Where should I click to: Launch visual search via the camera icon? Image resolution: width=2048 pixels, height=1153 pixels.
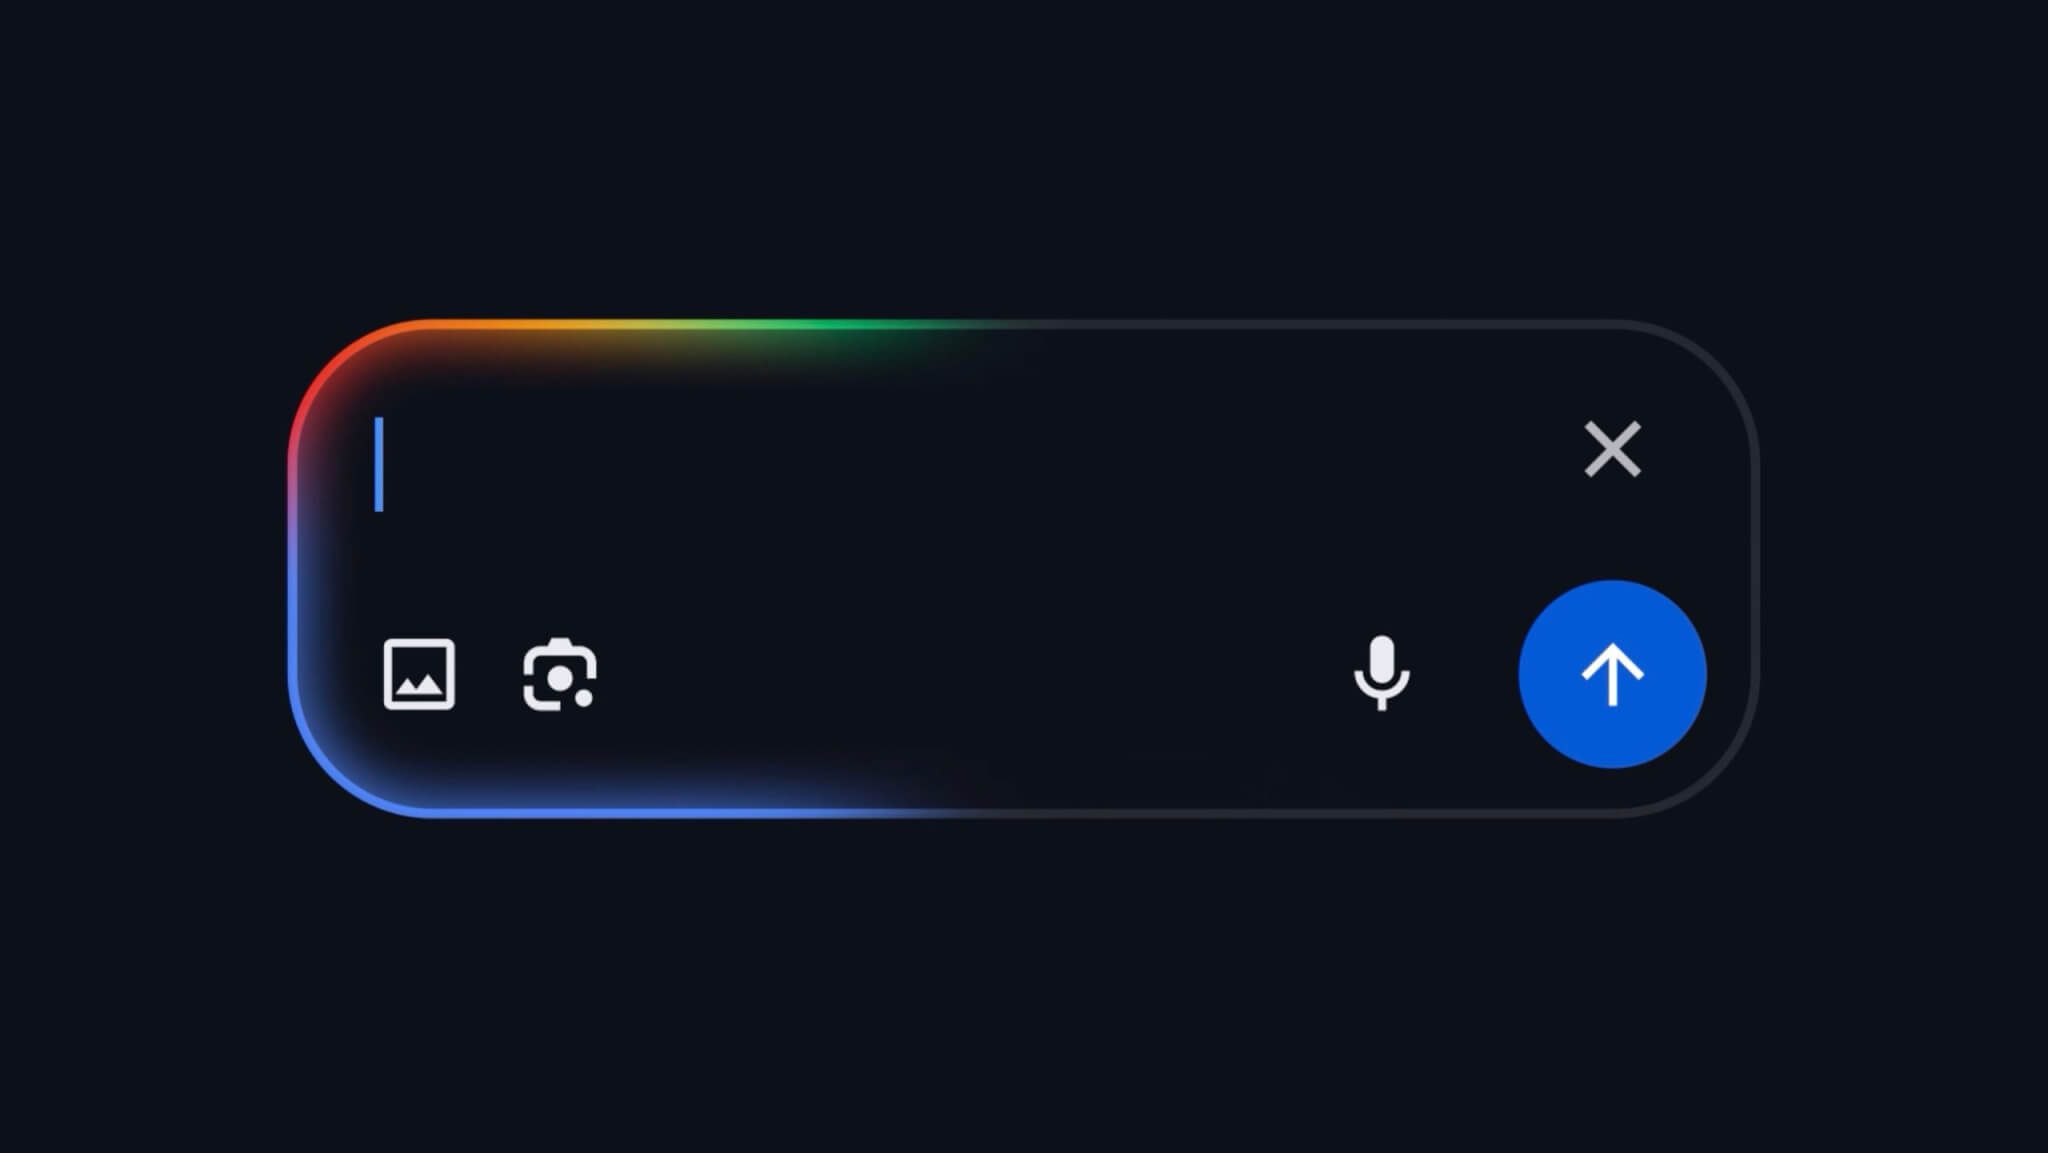tap(560, 674)
